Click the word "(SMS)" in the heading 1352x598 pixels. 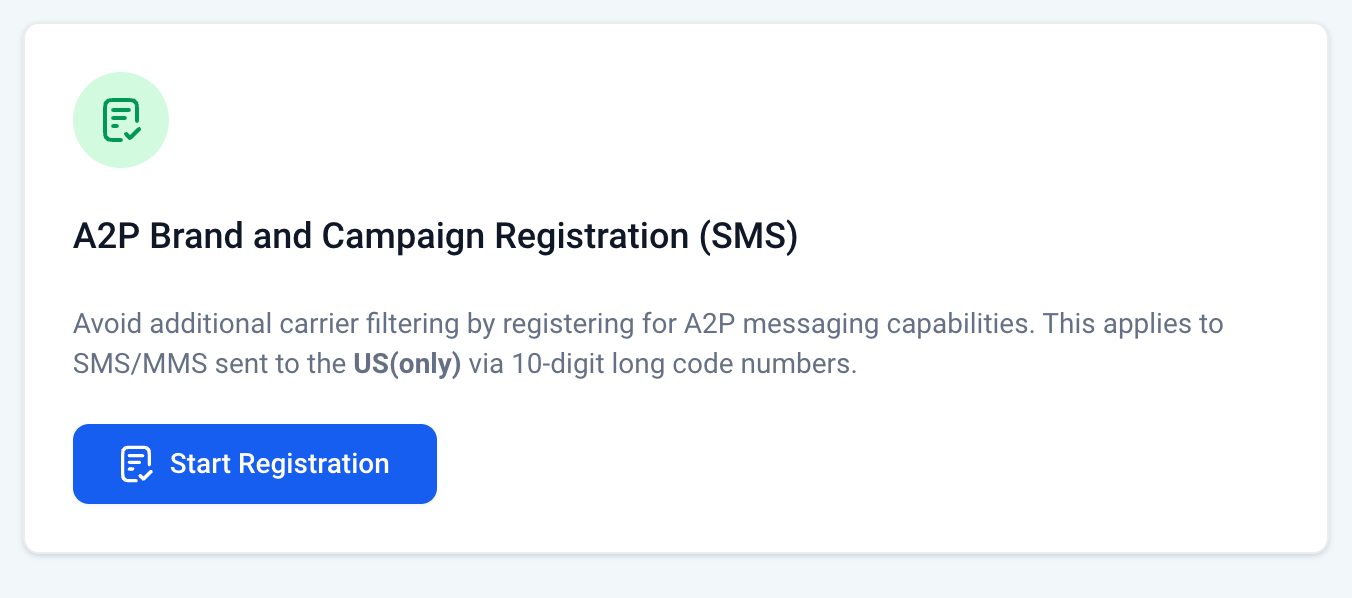(748, 237)
